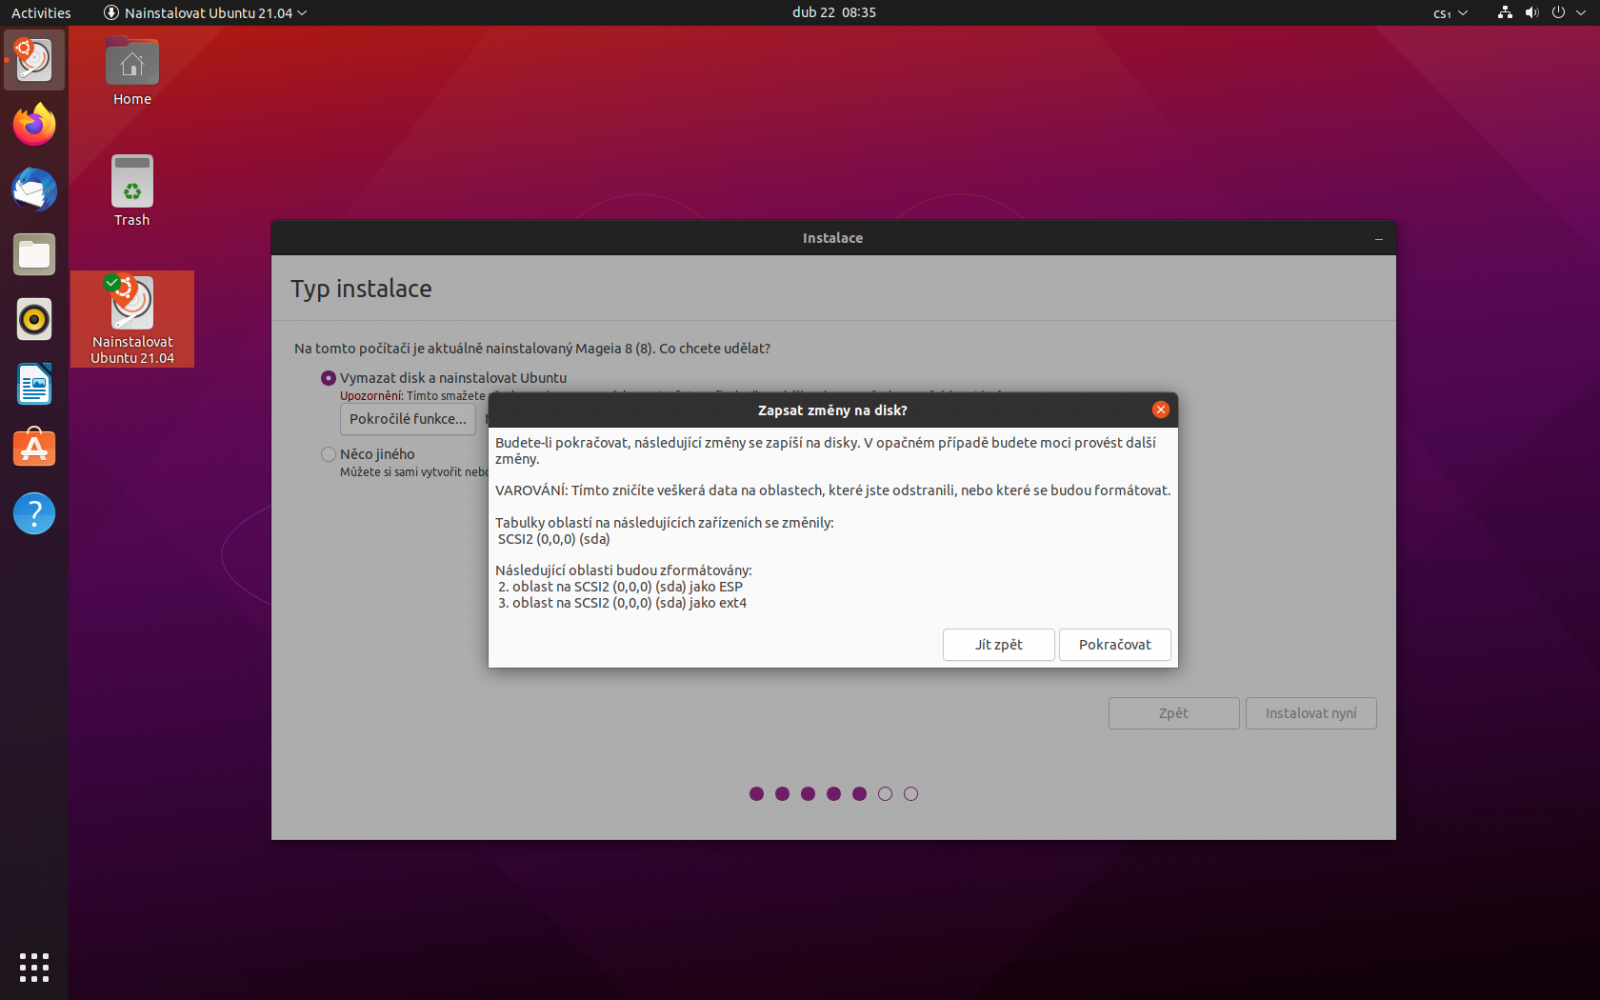This screenshot has height=1000, width=1600.
Task: Click the Jít zpět button
Action: [x=997, y=644]
